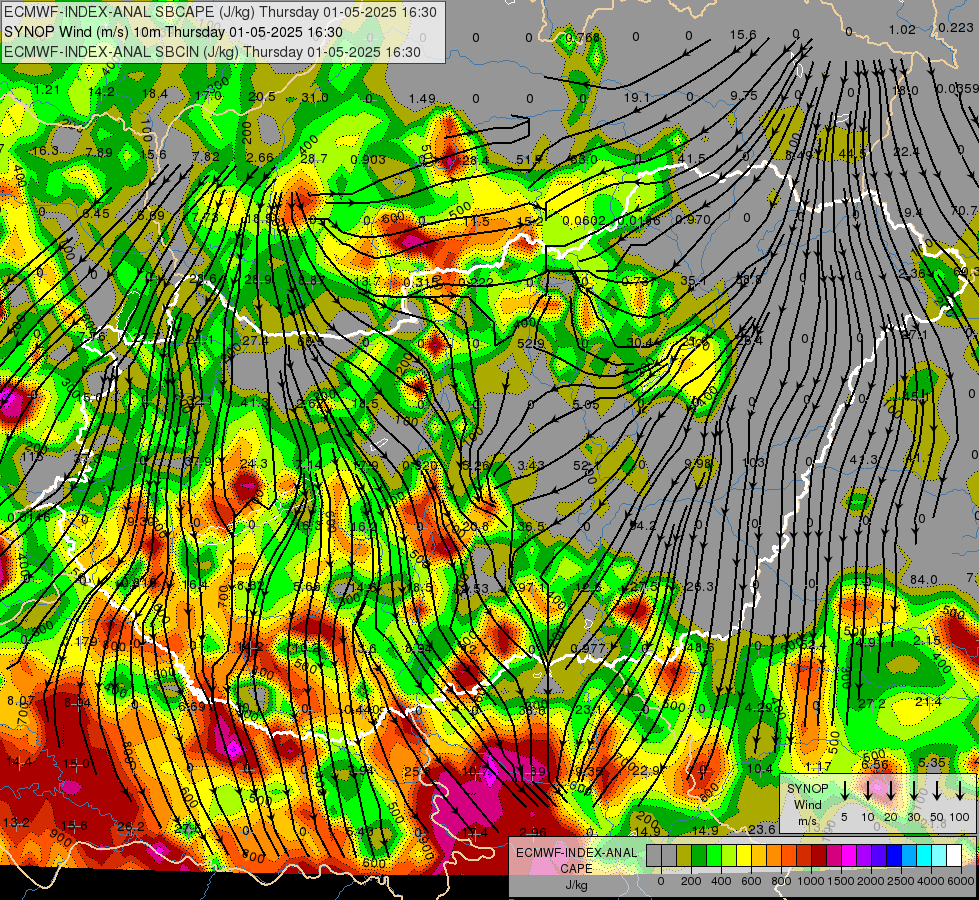Image resolution: width=979 pixels, height=900 pixels.
Task: Click the map value '2.96'
Action: click(533, 832)
